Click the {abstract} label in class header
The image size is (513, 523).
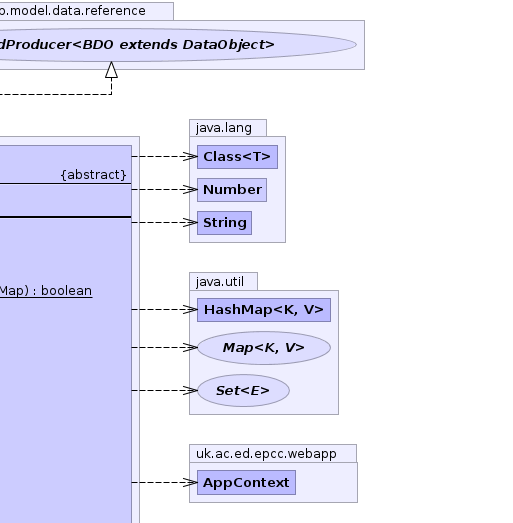[x=94, y=175]
